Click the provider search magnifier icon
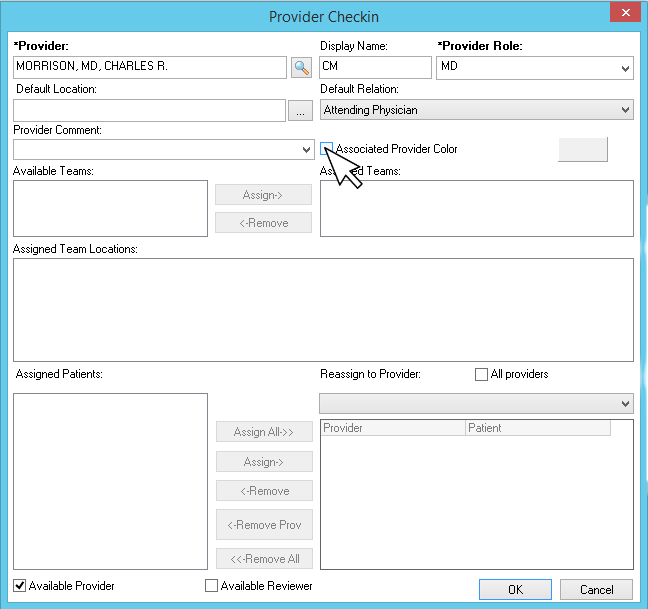The width and height of the screenshot is (648, 609). click(x=301, y=67)
